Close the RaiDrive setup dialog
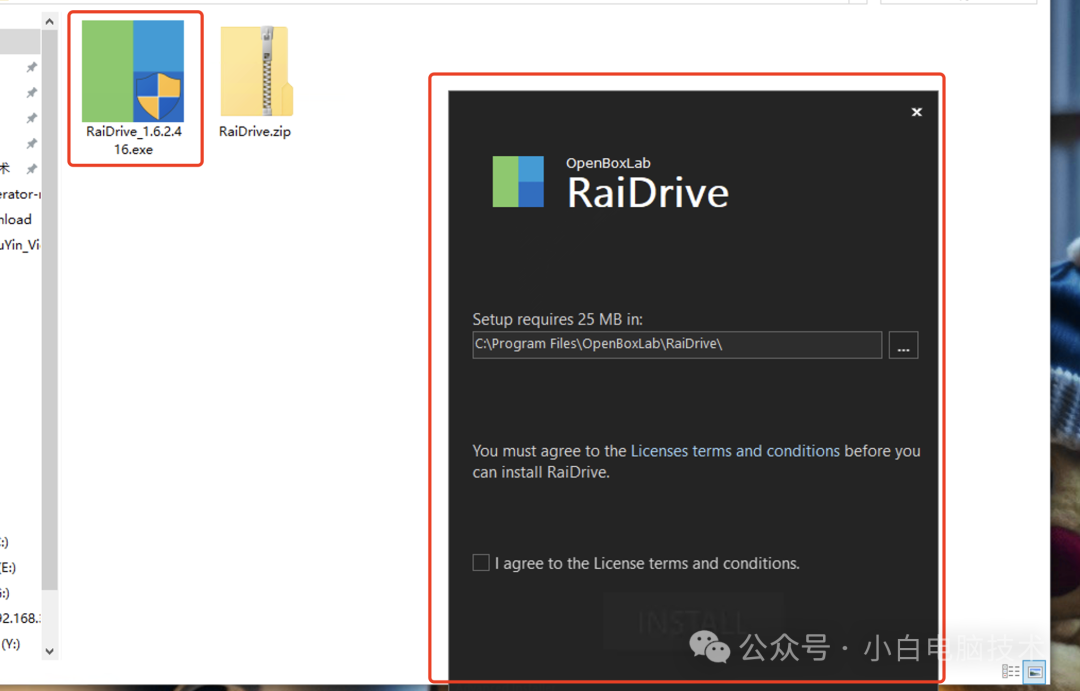This screenshot has height=691, width=1080. pyautogui.click(x=917, y=112)
